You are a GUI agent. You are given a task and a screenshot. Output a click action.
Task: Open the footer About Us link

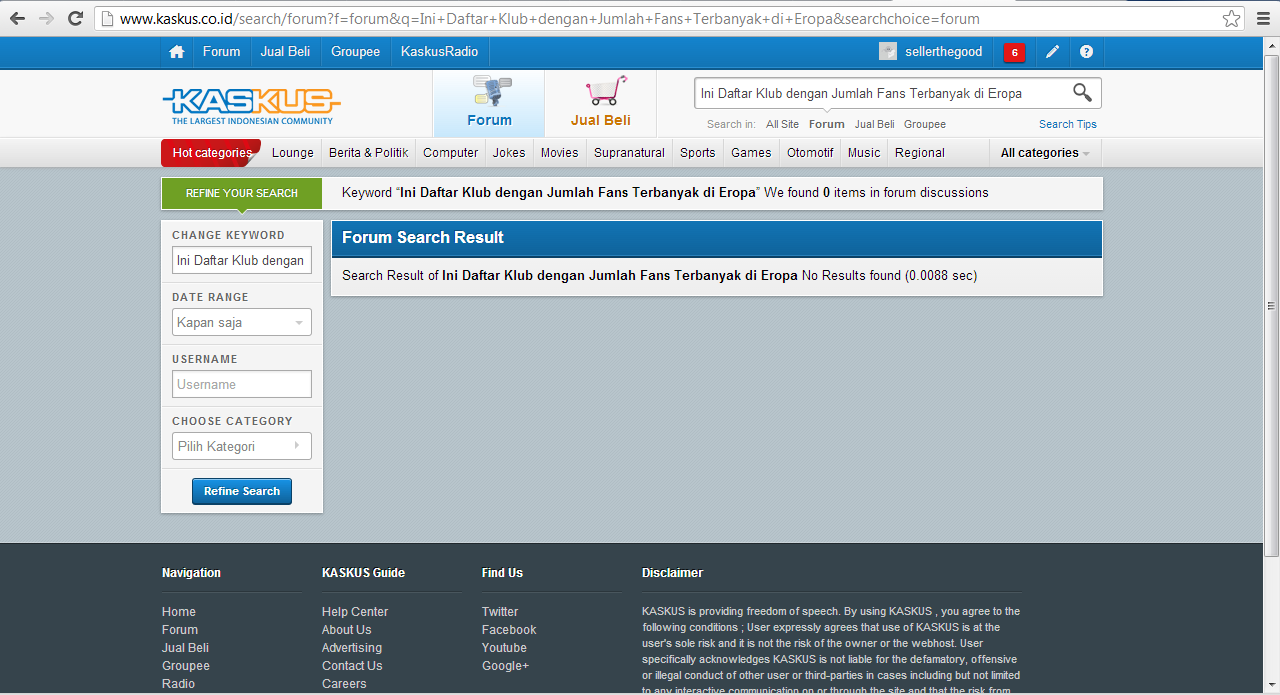tap(347, 630)
